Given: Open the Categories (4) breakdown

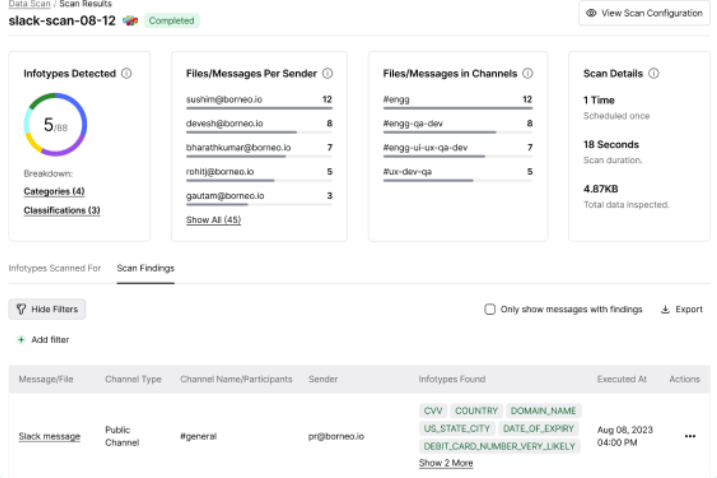Looking at the screenshot, I should (54, 191).
